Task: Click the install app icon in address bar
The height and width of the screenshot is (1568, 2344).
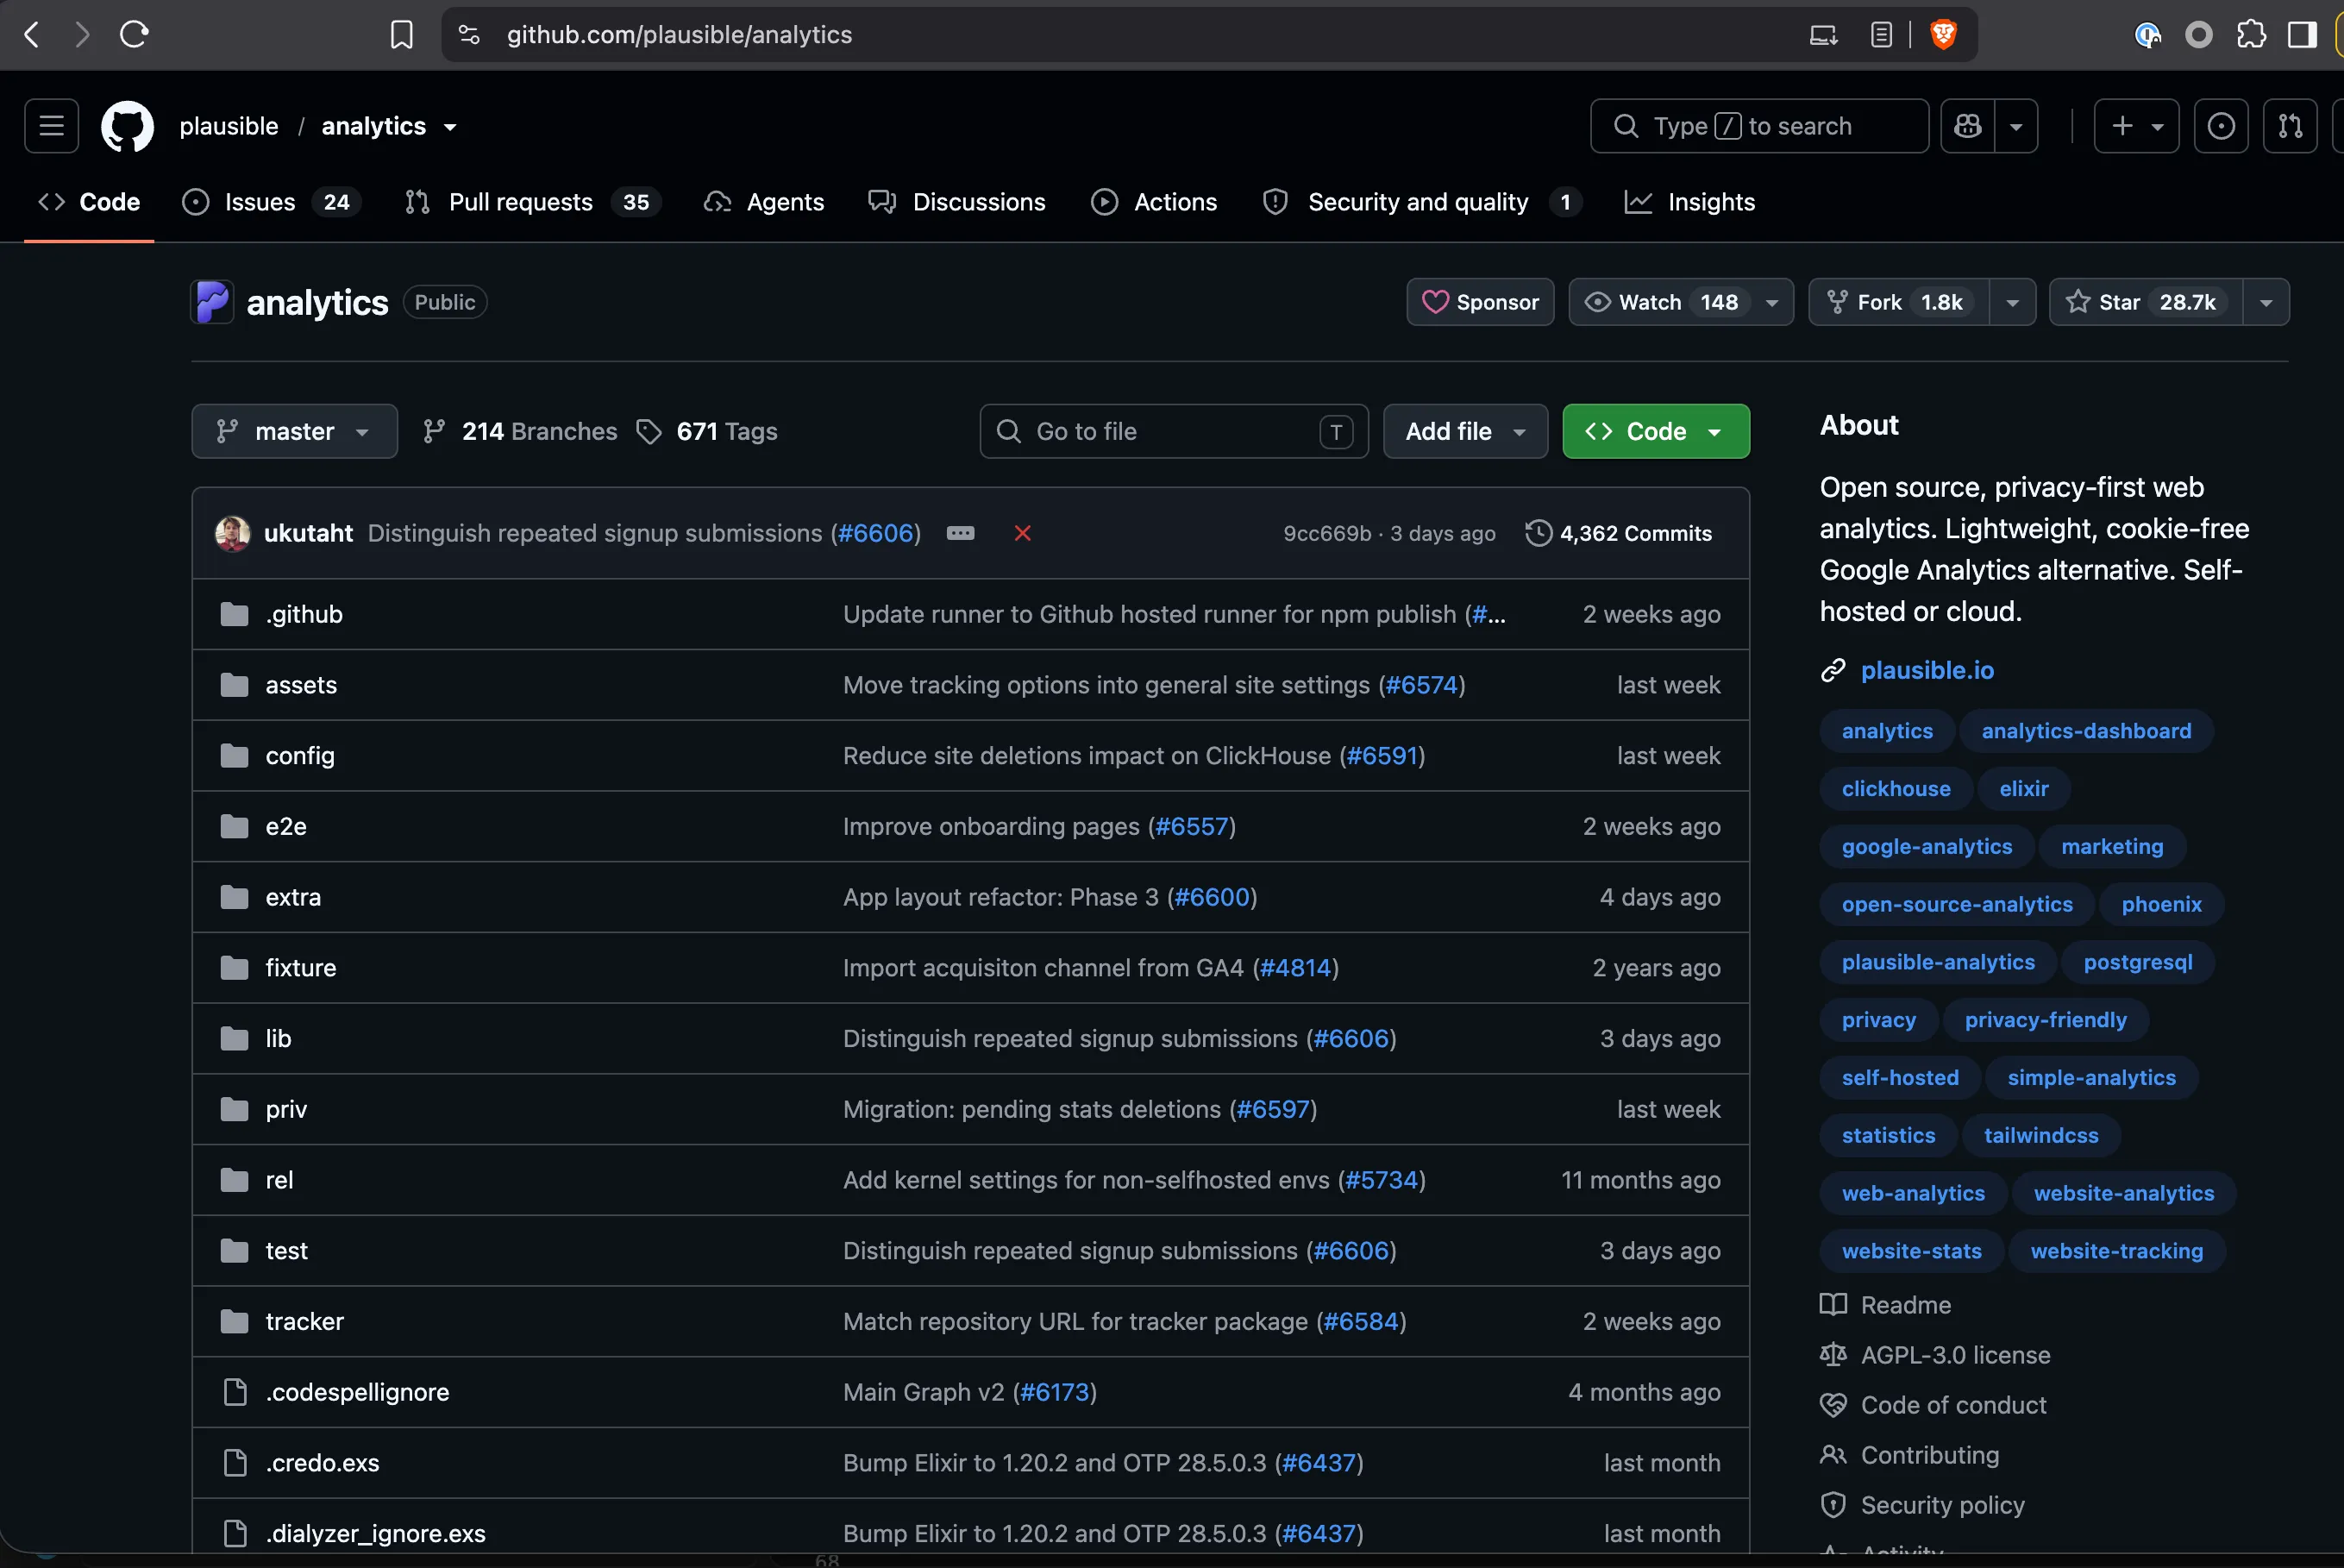Action: [1823, 35]
